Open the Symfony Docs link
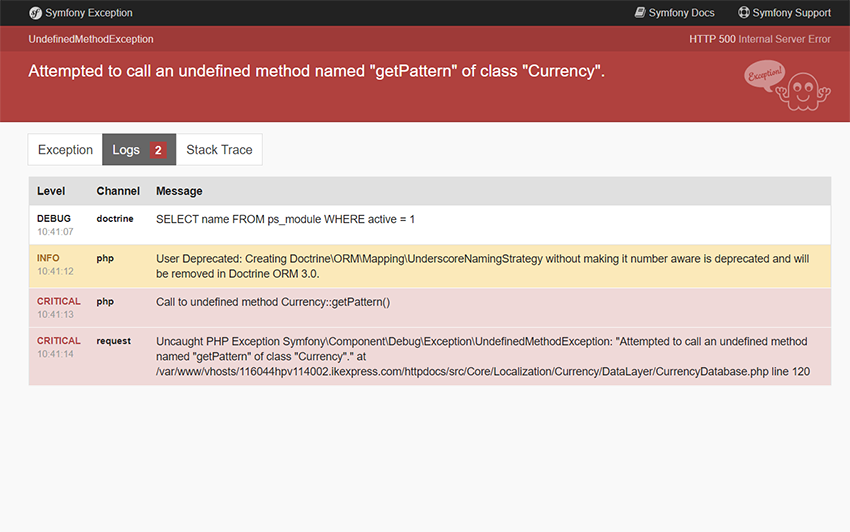 tap(681, 13)
